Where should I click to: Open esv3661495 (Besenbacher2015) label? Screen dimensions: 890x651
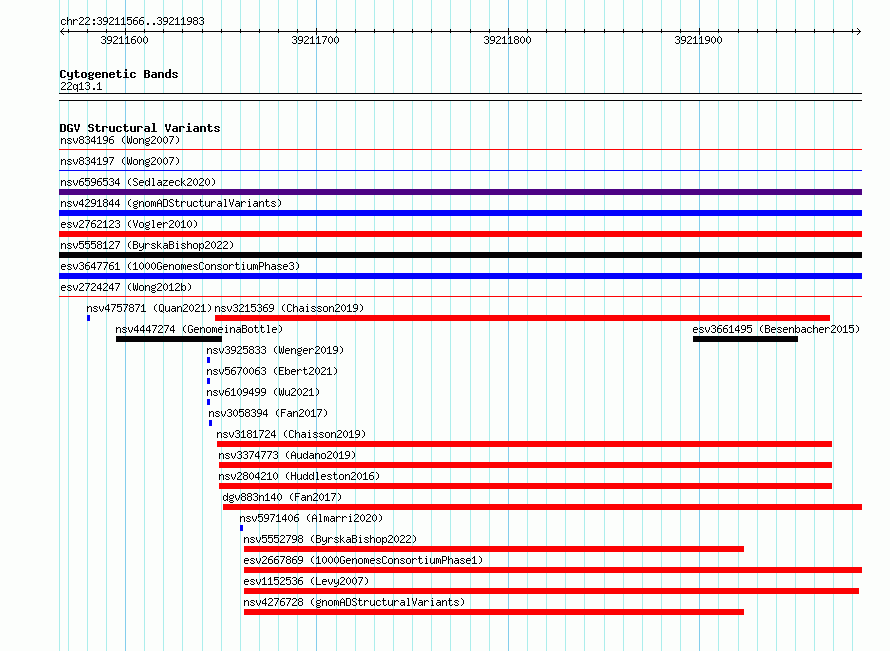[x=776, y=329]
